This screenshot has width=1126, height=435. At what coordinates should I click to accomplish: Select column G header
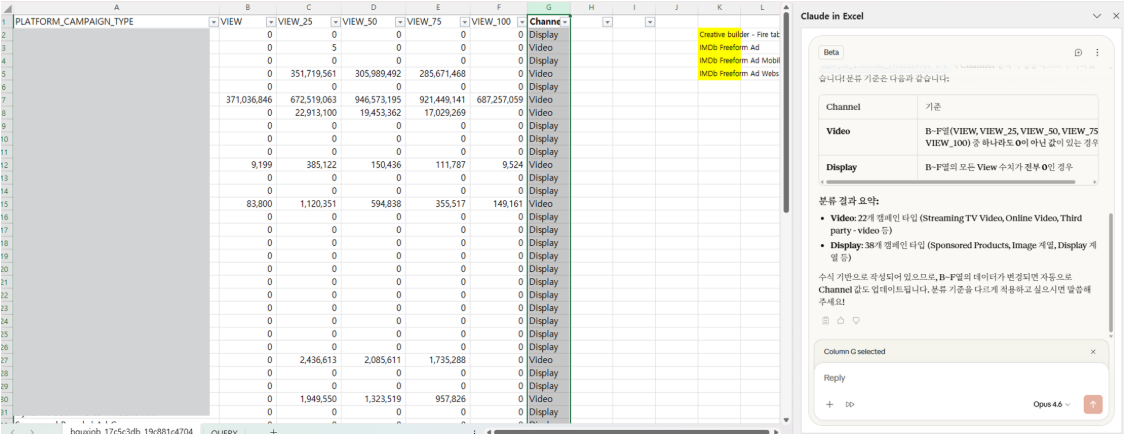[x=549, y=7]
